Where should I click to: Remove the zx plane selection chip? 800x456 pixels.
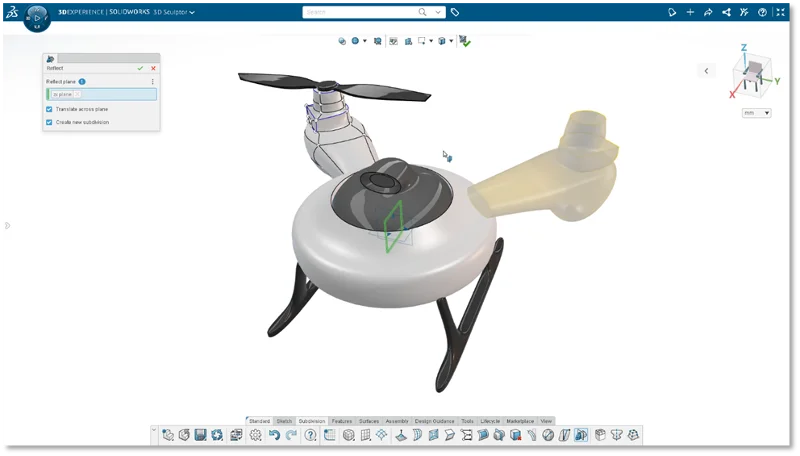tap(77, 94)
